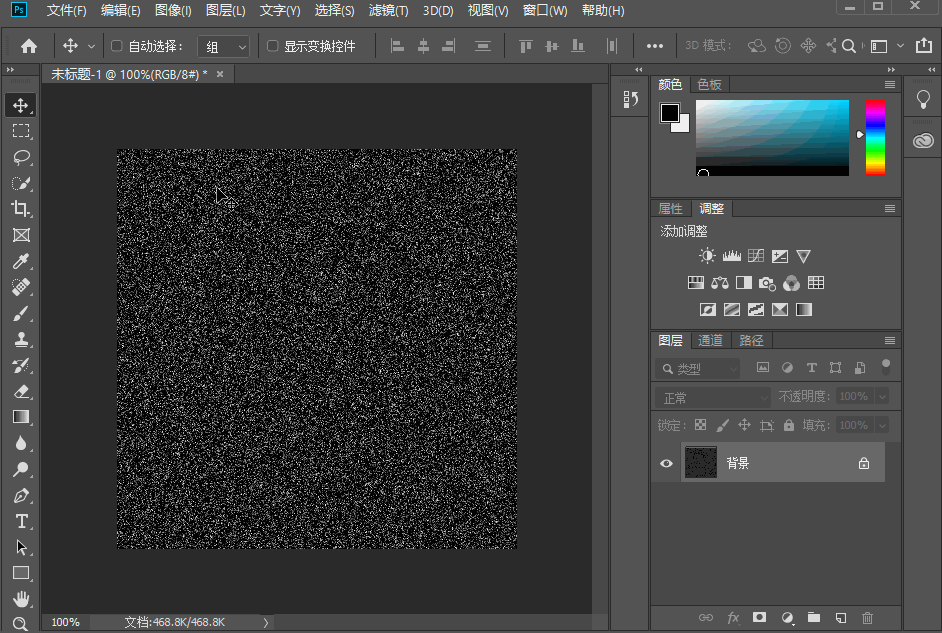942x633 pixels.
Task: Select the Horizontal Type tool
Action: pyautogui.click(x=21, y=521)
